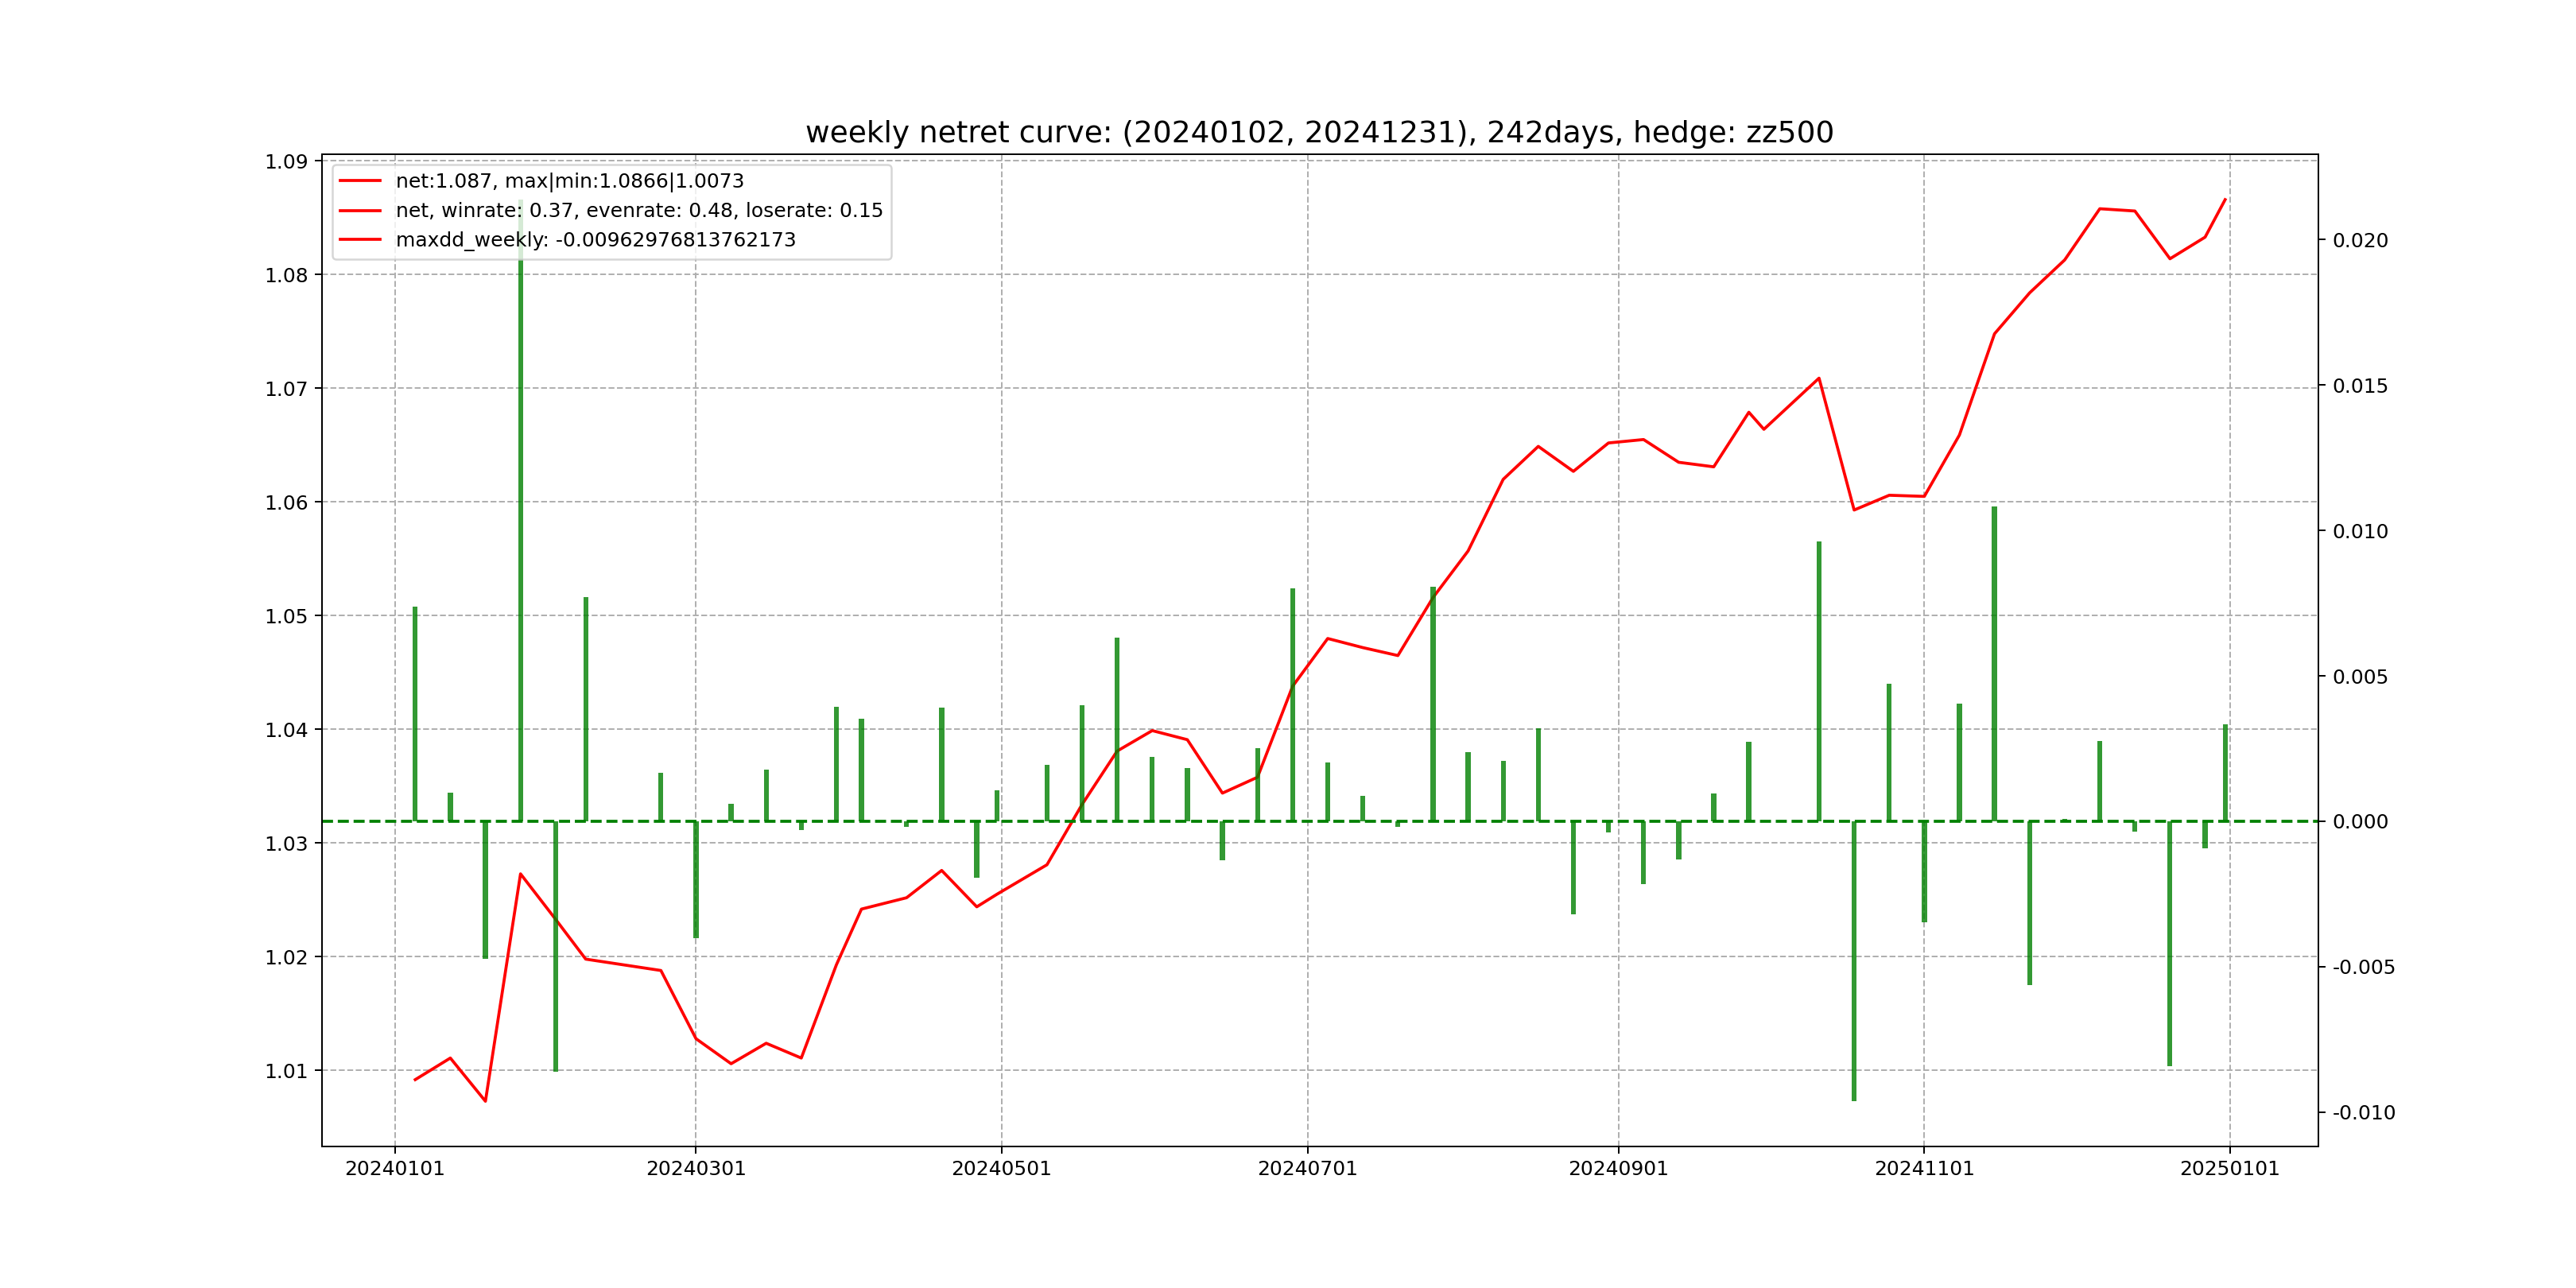Click x-axis label 20240101

pyautogui.click(x=394, y=1169)
